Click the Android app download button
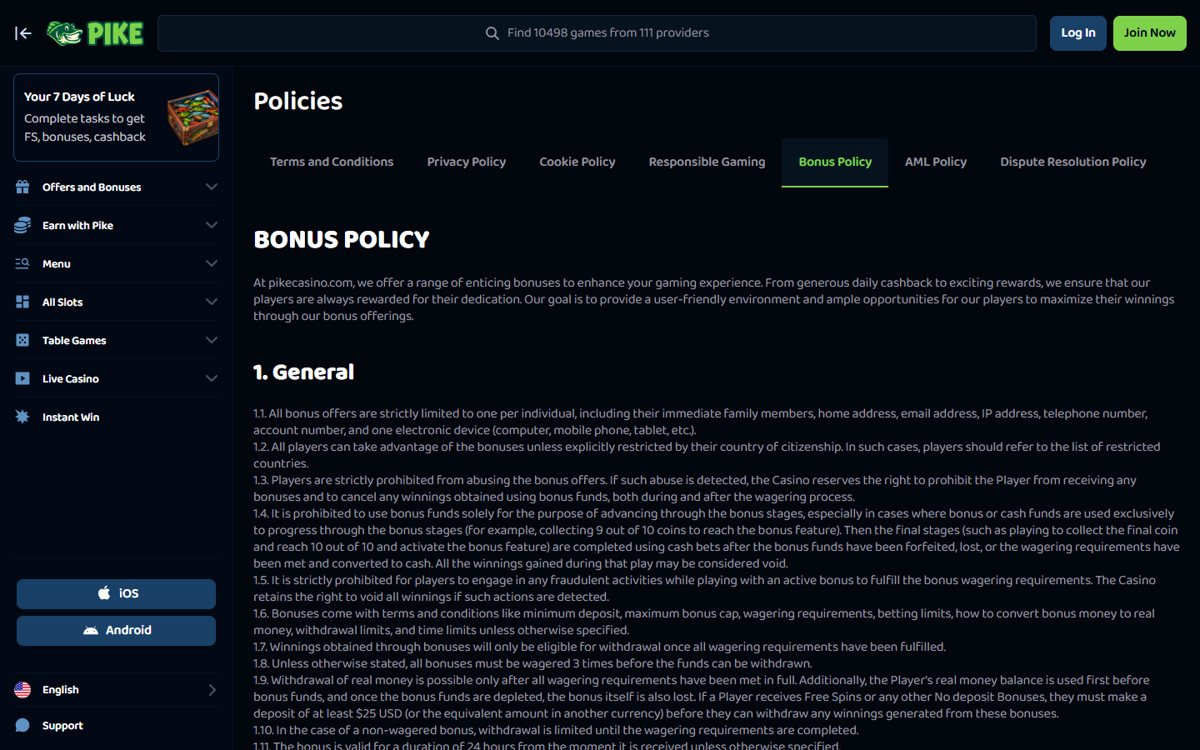This screenshot has height=750, width=1200. [x=116, y=630]
